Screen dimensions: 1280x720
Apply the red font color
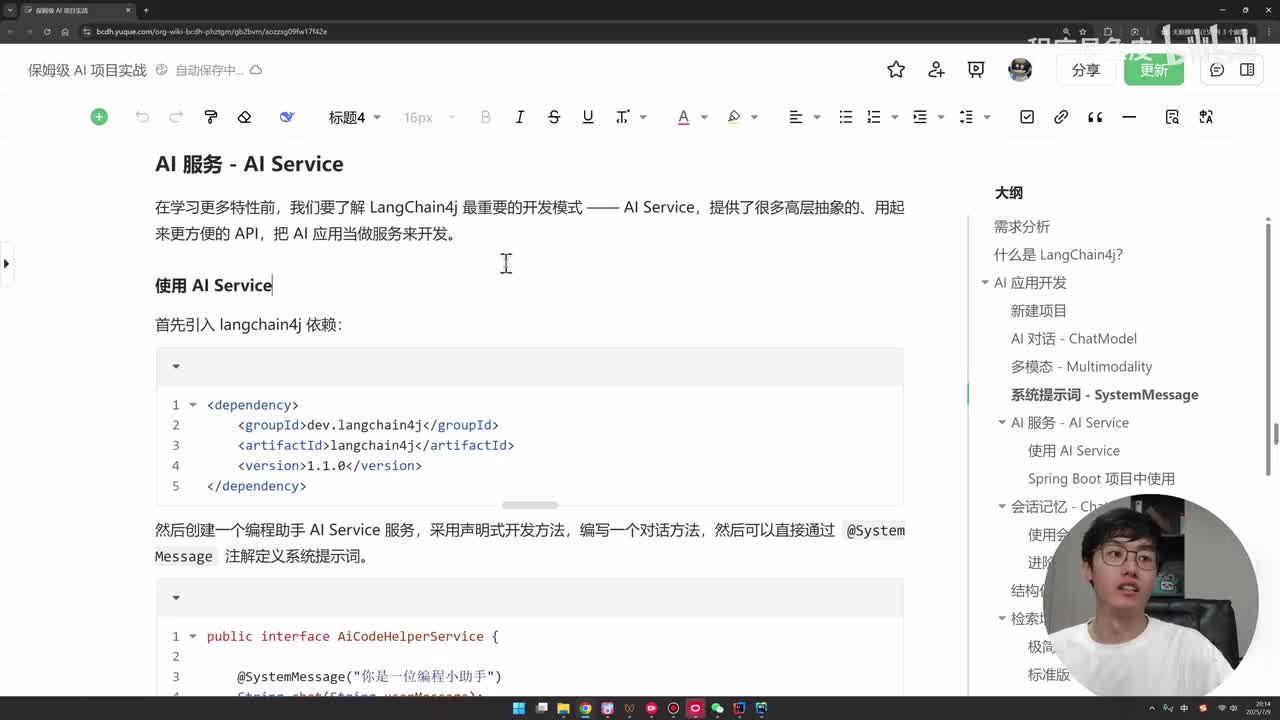[684, 117]
